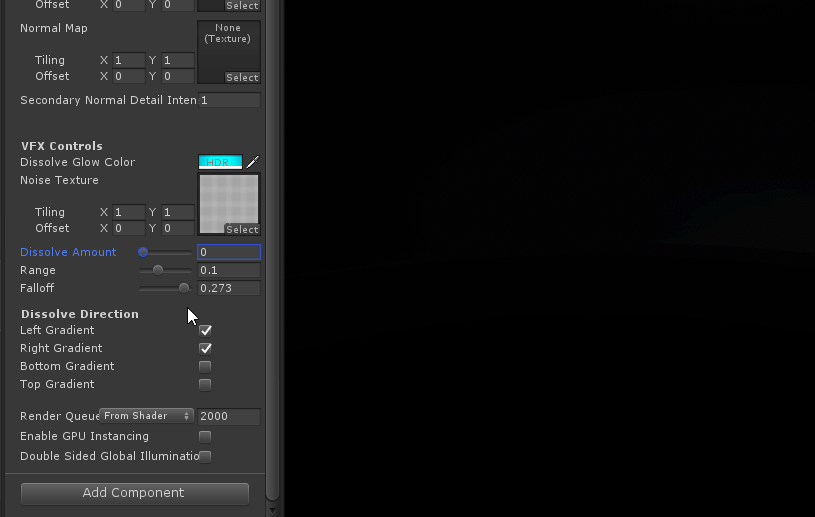The width and height of the screenshot is (815, 517).
Task: Click Noise Texture Tiling X field
Action: 128,213
